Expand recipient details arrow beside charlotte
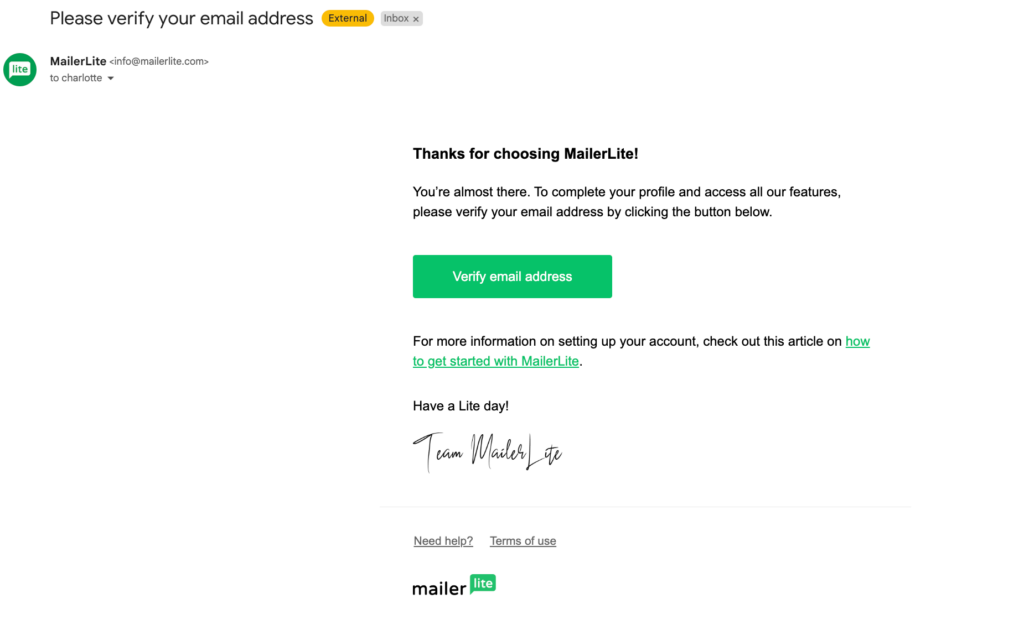 click(110, 78)
